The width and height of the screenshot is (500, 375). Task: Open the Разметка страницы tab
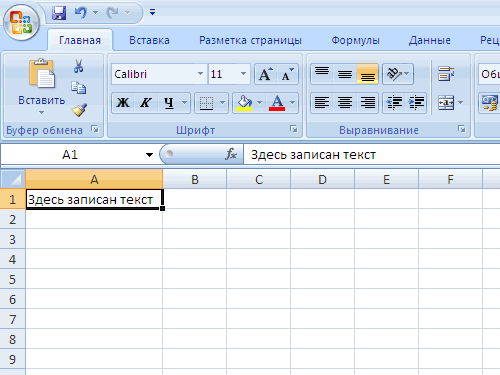tap(250, 40)
